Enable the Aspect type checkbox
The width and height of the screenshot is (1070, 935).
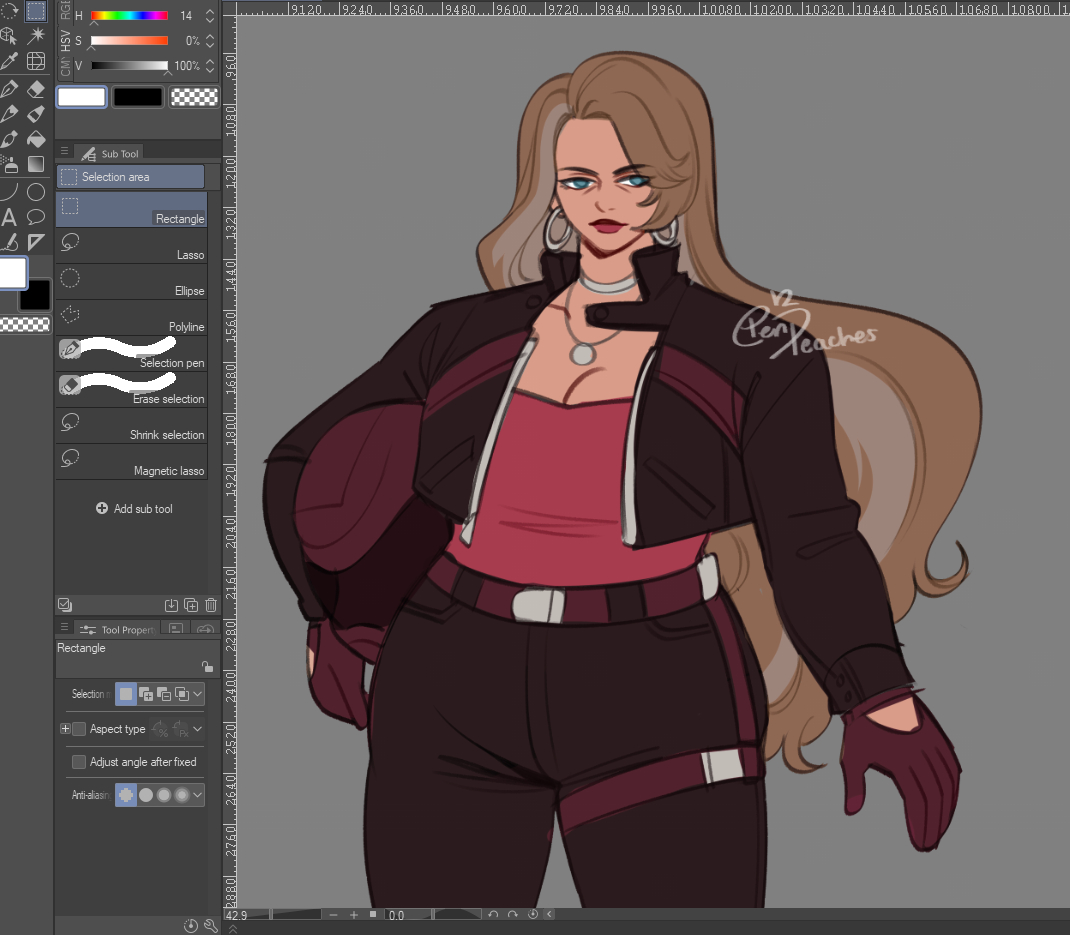[x=79, y=729]
